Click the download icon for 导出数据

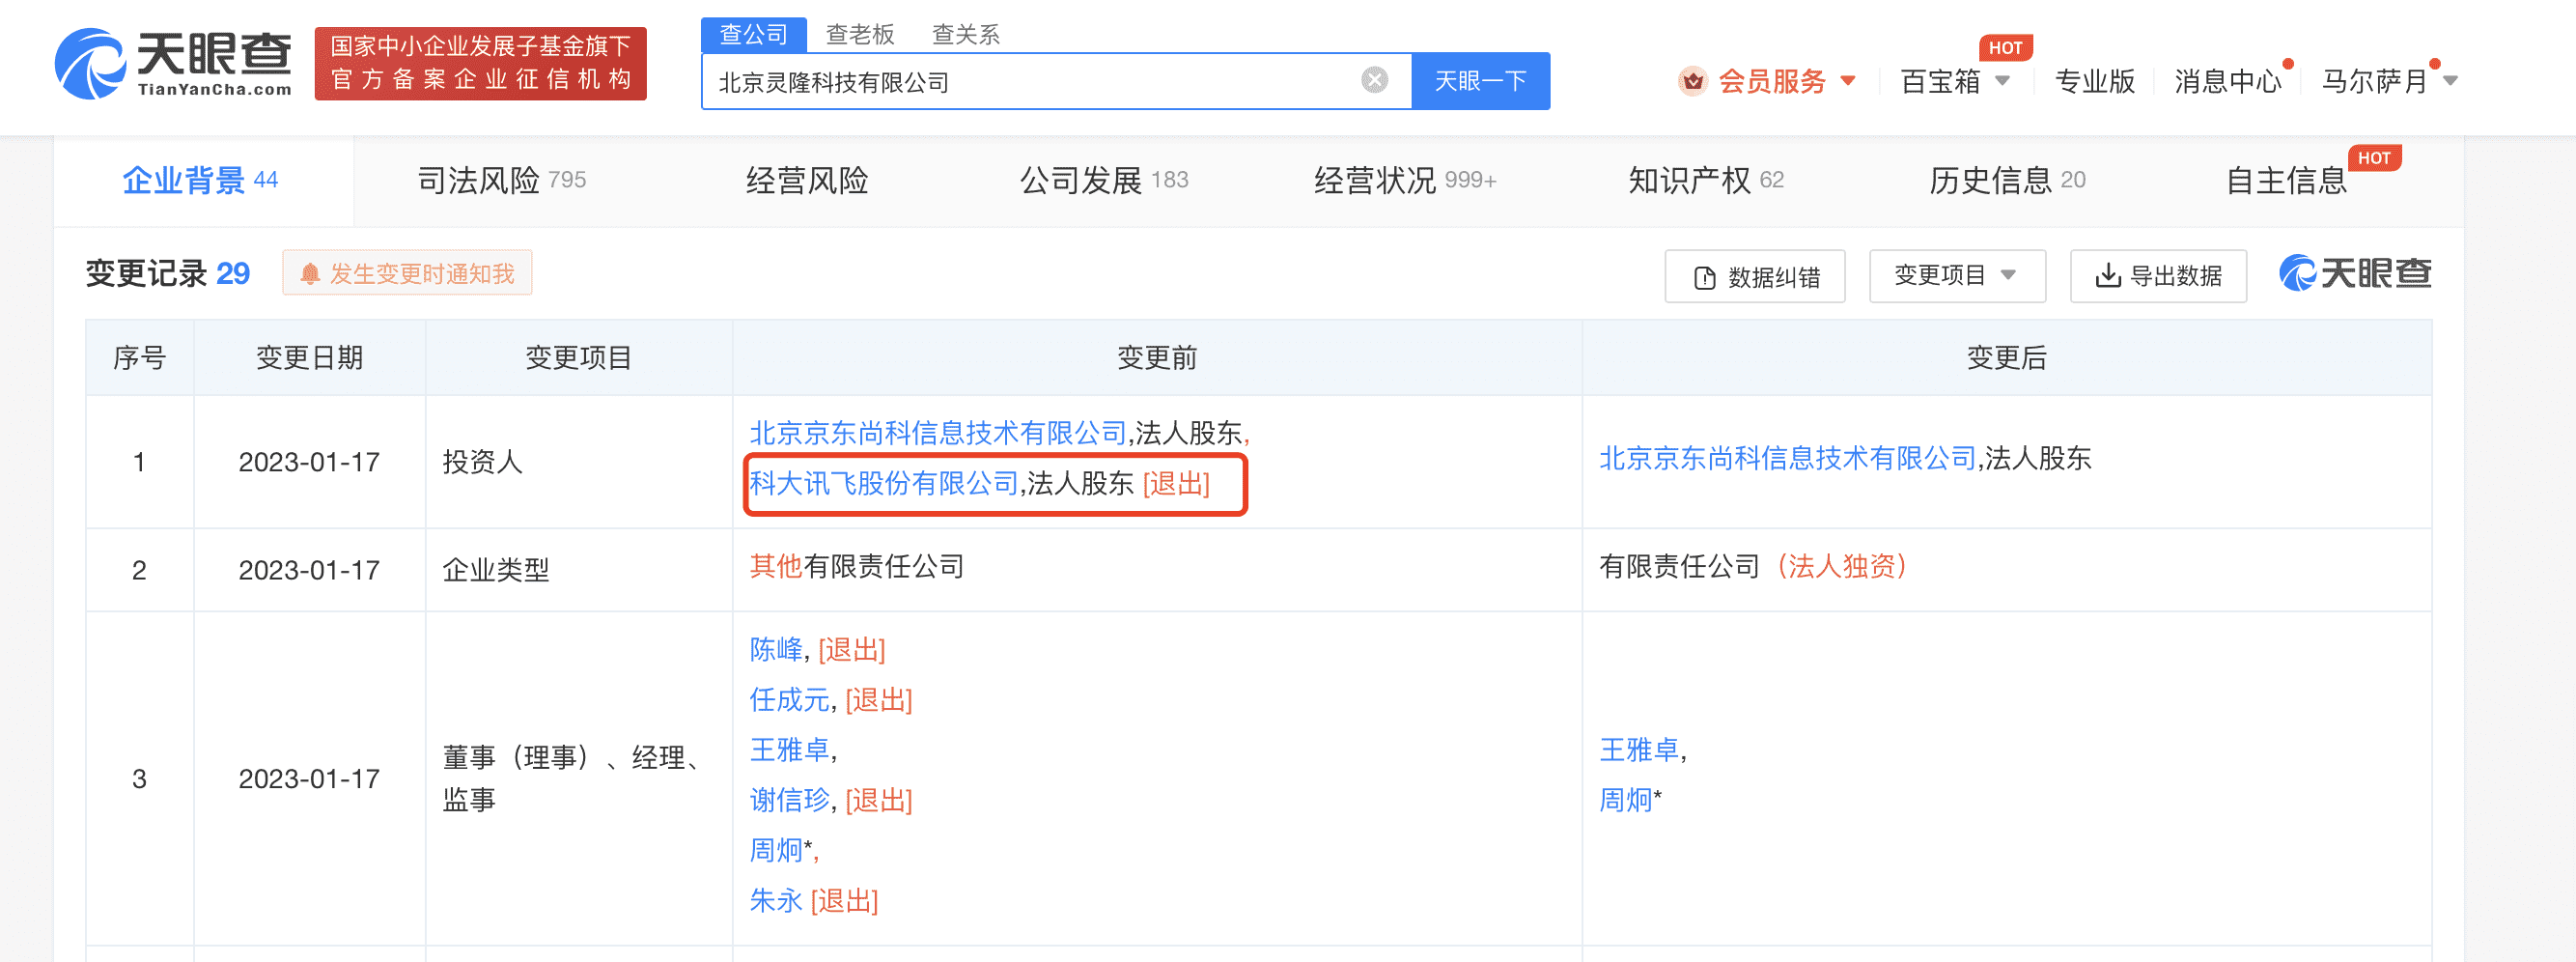2109,275
